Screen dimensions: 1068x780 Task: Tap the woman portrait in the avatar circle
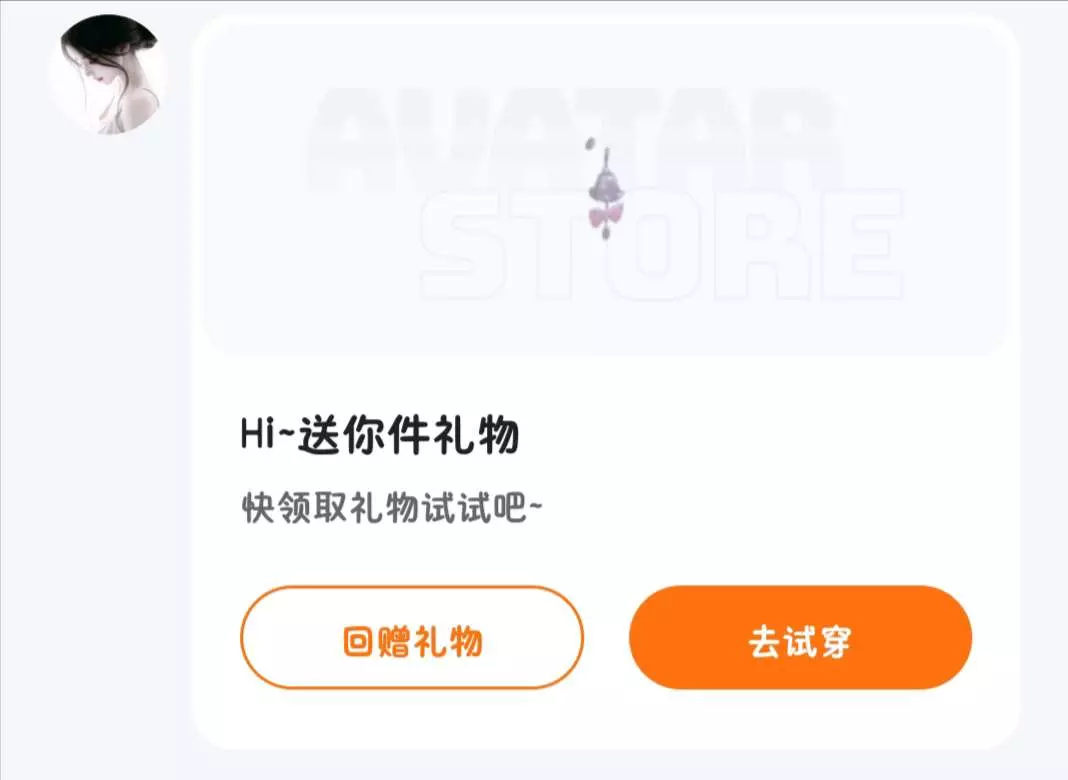108,74
